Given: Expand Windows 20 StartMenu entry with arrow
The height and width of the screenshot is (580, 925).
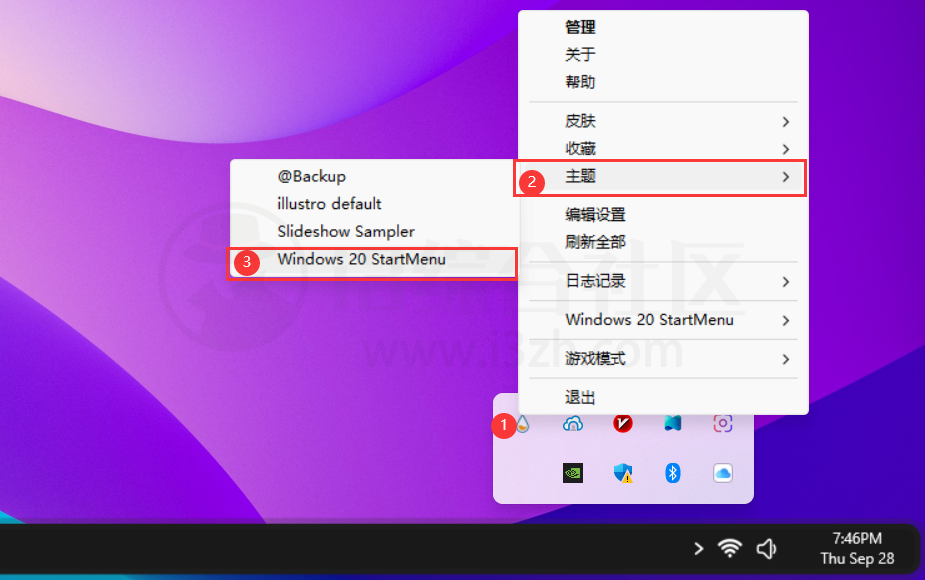Looking at the screenshot, I should pos(663,320).
